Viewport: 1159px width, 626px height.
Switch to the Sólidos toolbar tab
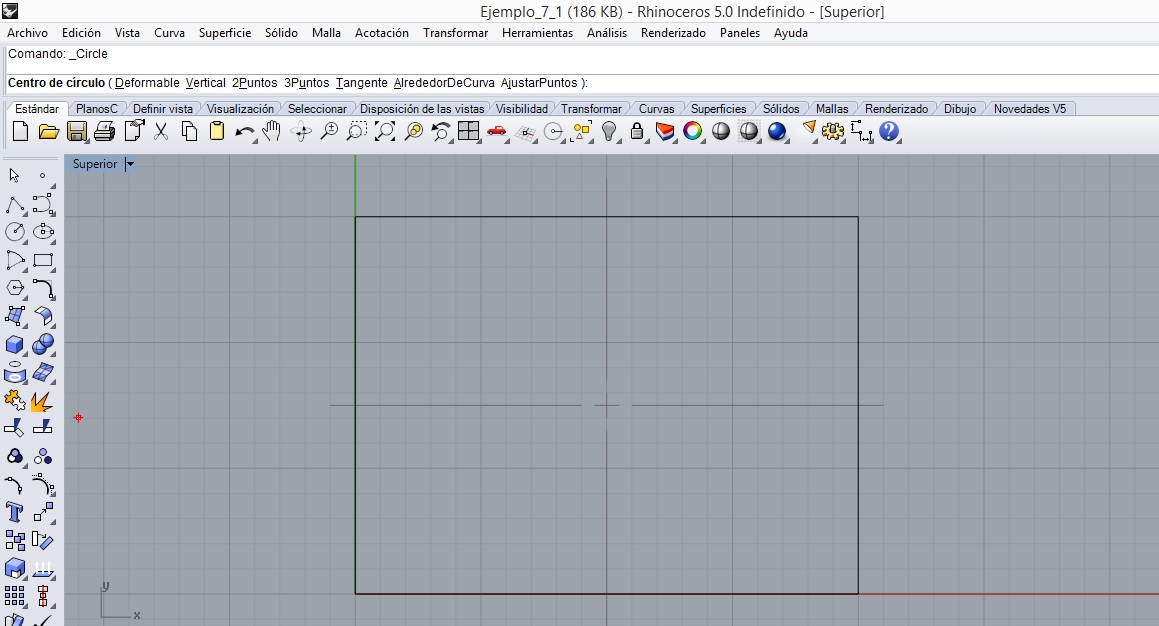(x=781, y=109)
